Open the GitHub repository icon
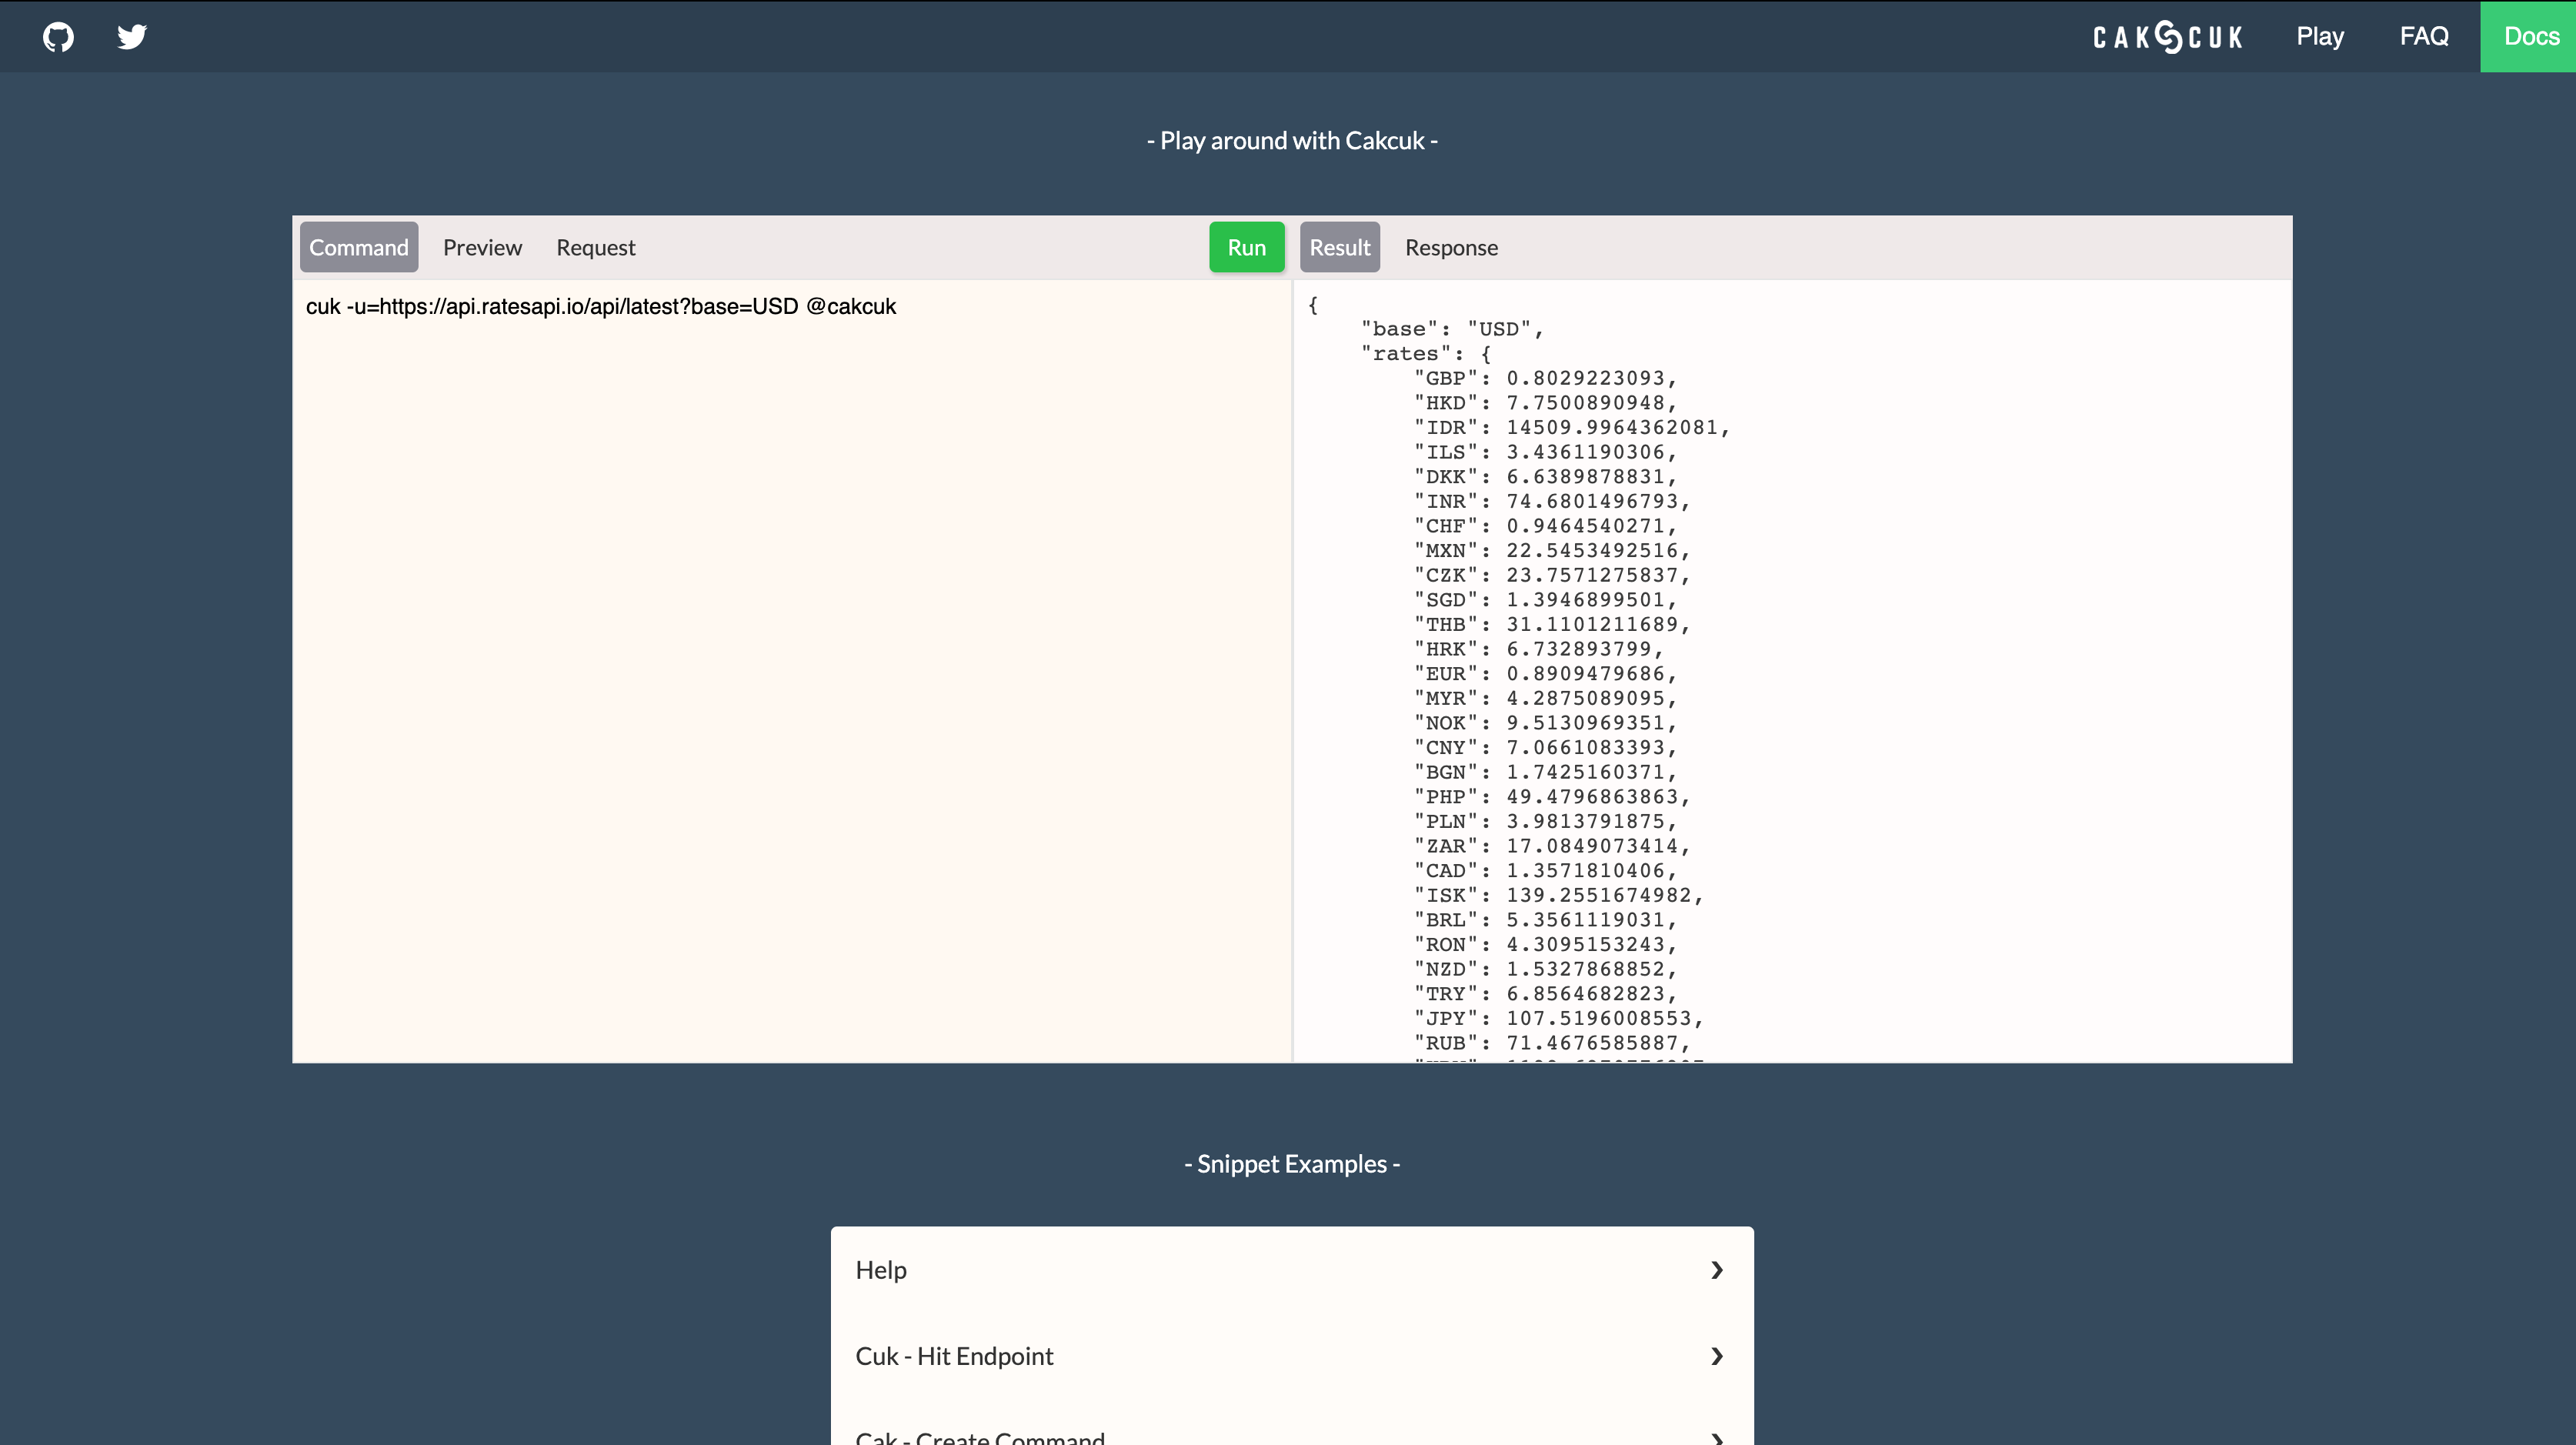This screenshot has height=1445, width=2576. (58, 37)
